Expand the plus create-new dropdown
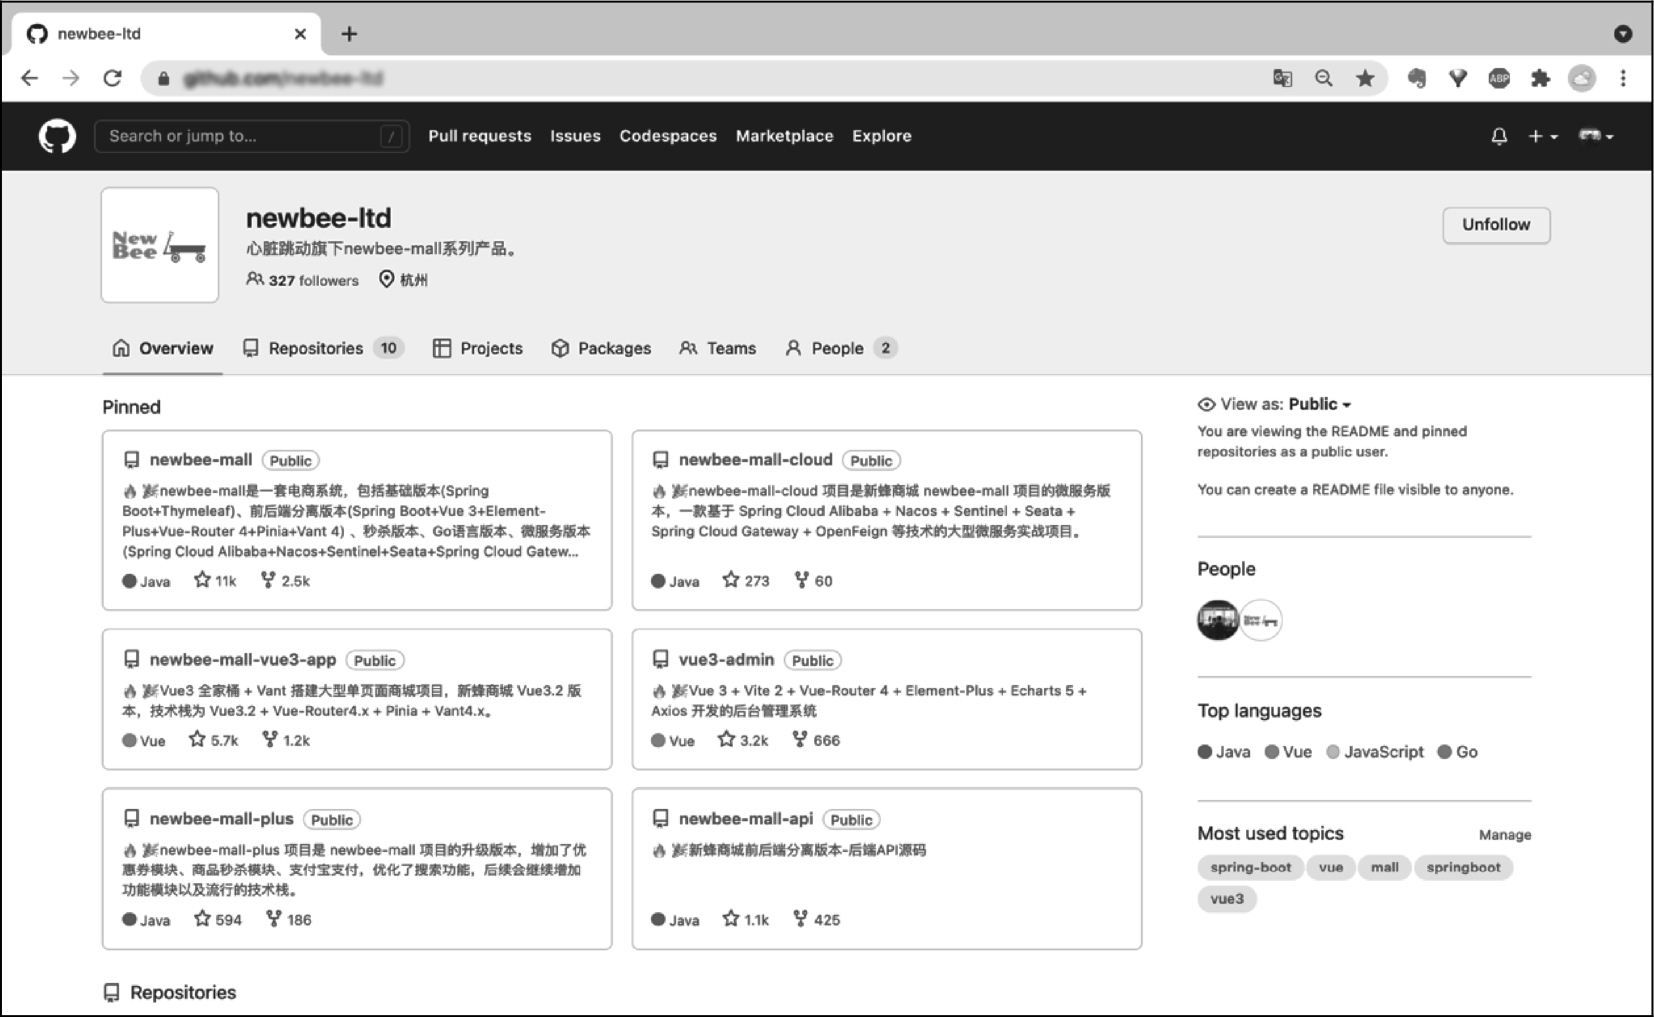This screenshot has width=1654, height=1017. (1543, 136)
